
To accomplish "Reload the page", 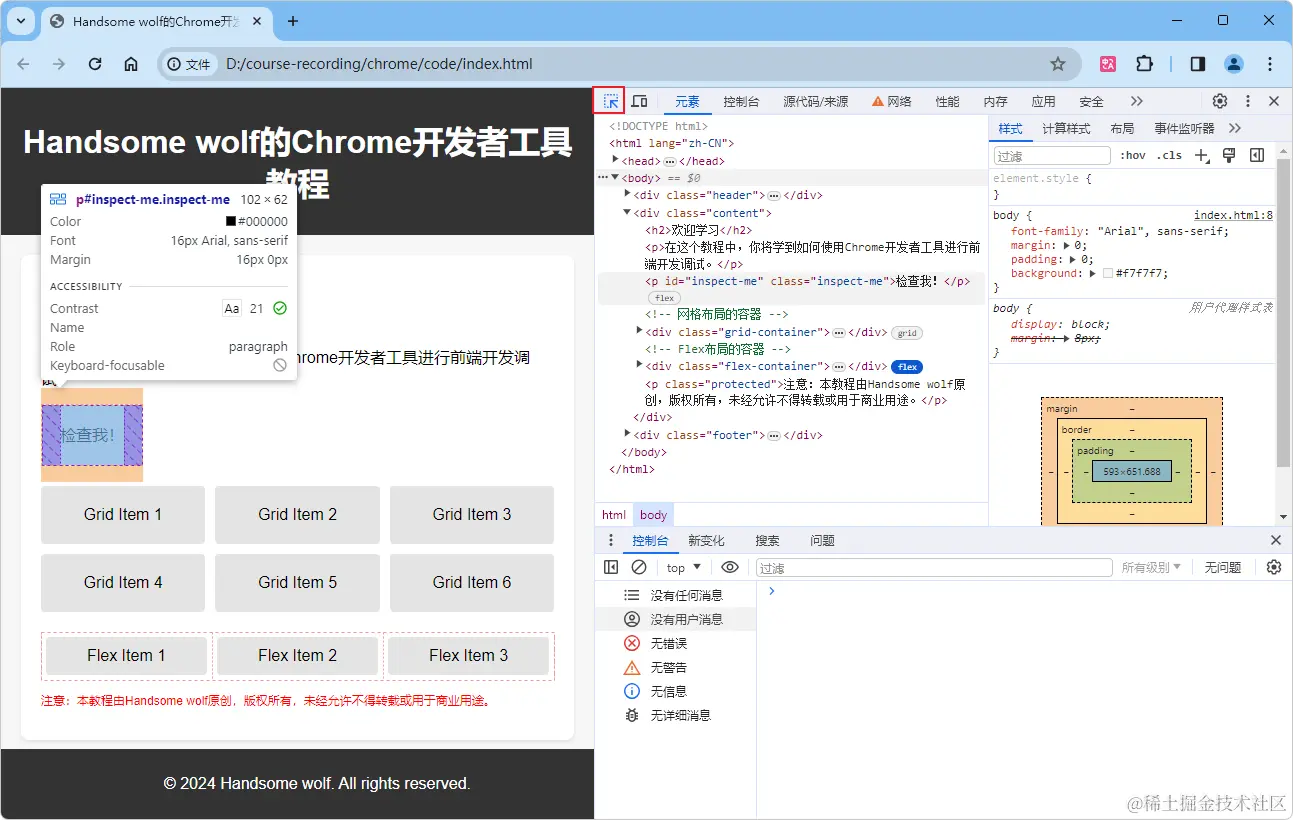I will click(95, 64).
